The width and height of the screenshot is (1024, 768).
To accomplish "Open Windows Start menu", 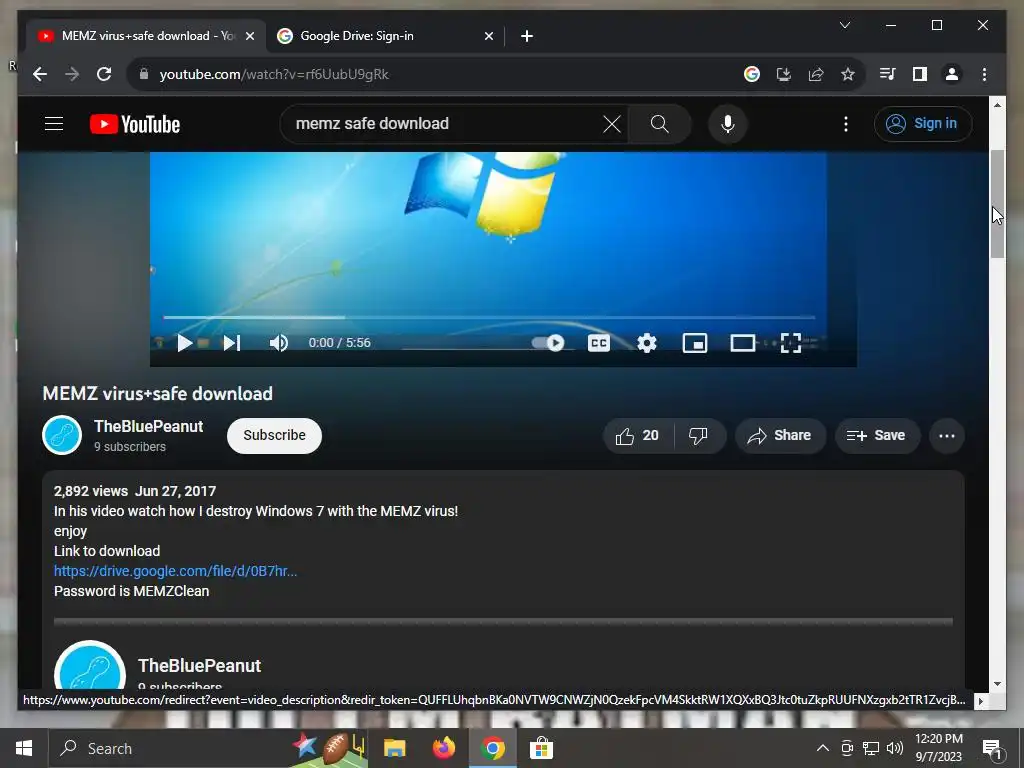I will coord(24,748).
